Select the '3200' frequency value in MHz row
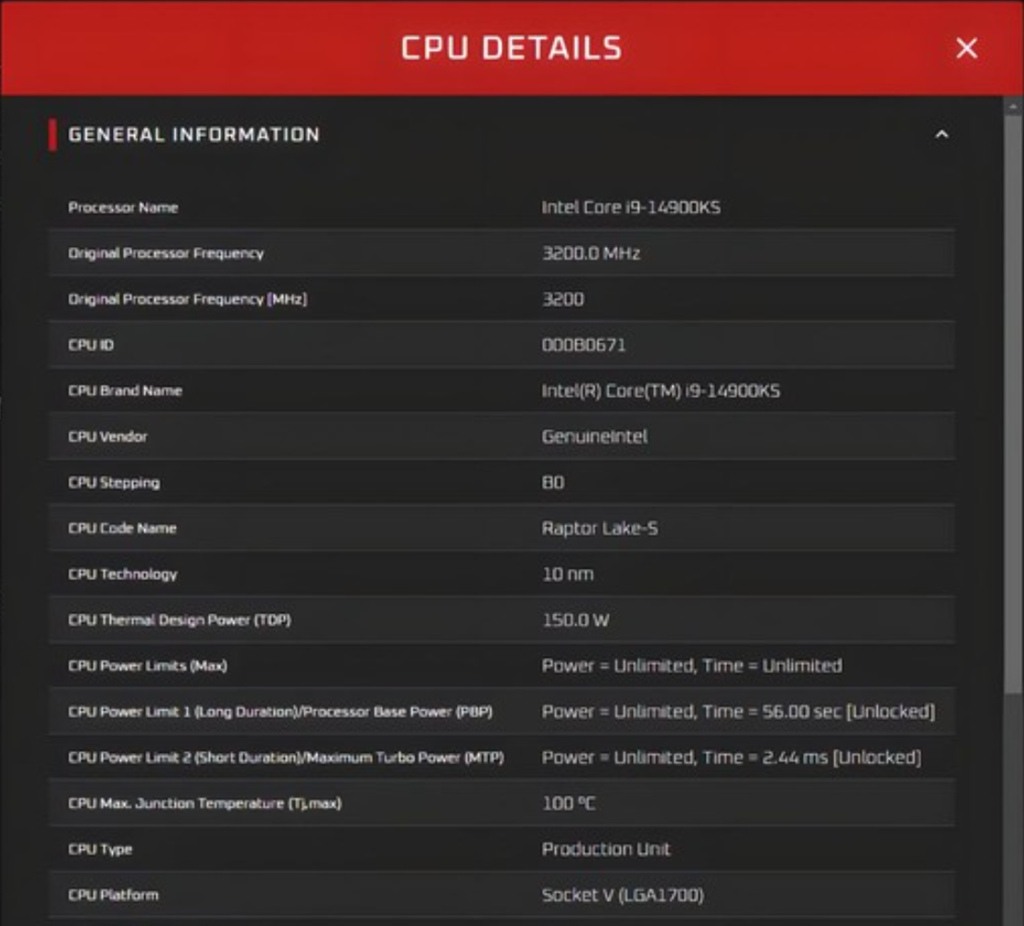Image resolution: width=1024 pixels, height=926 pixels. coord(563,299)
